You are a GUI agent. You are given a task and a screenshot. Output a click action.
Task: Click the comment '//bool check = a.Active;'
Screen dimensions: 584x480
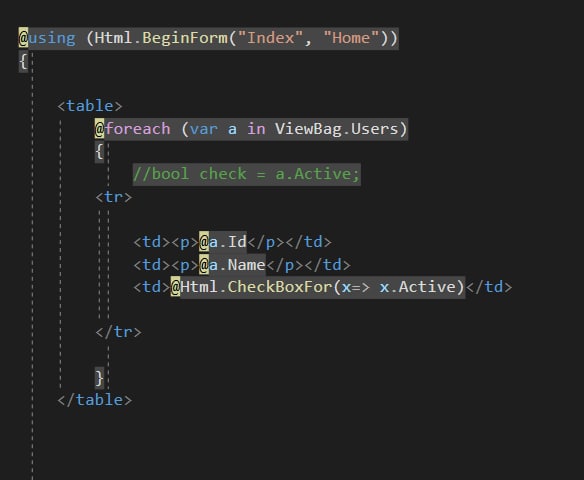(247, 174)
